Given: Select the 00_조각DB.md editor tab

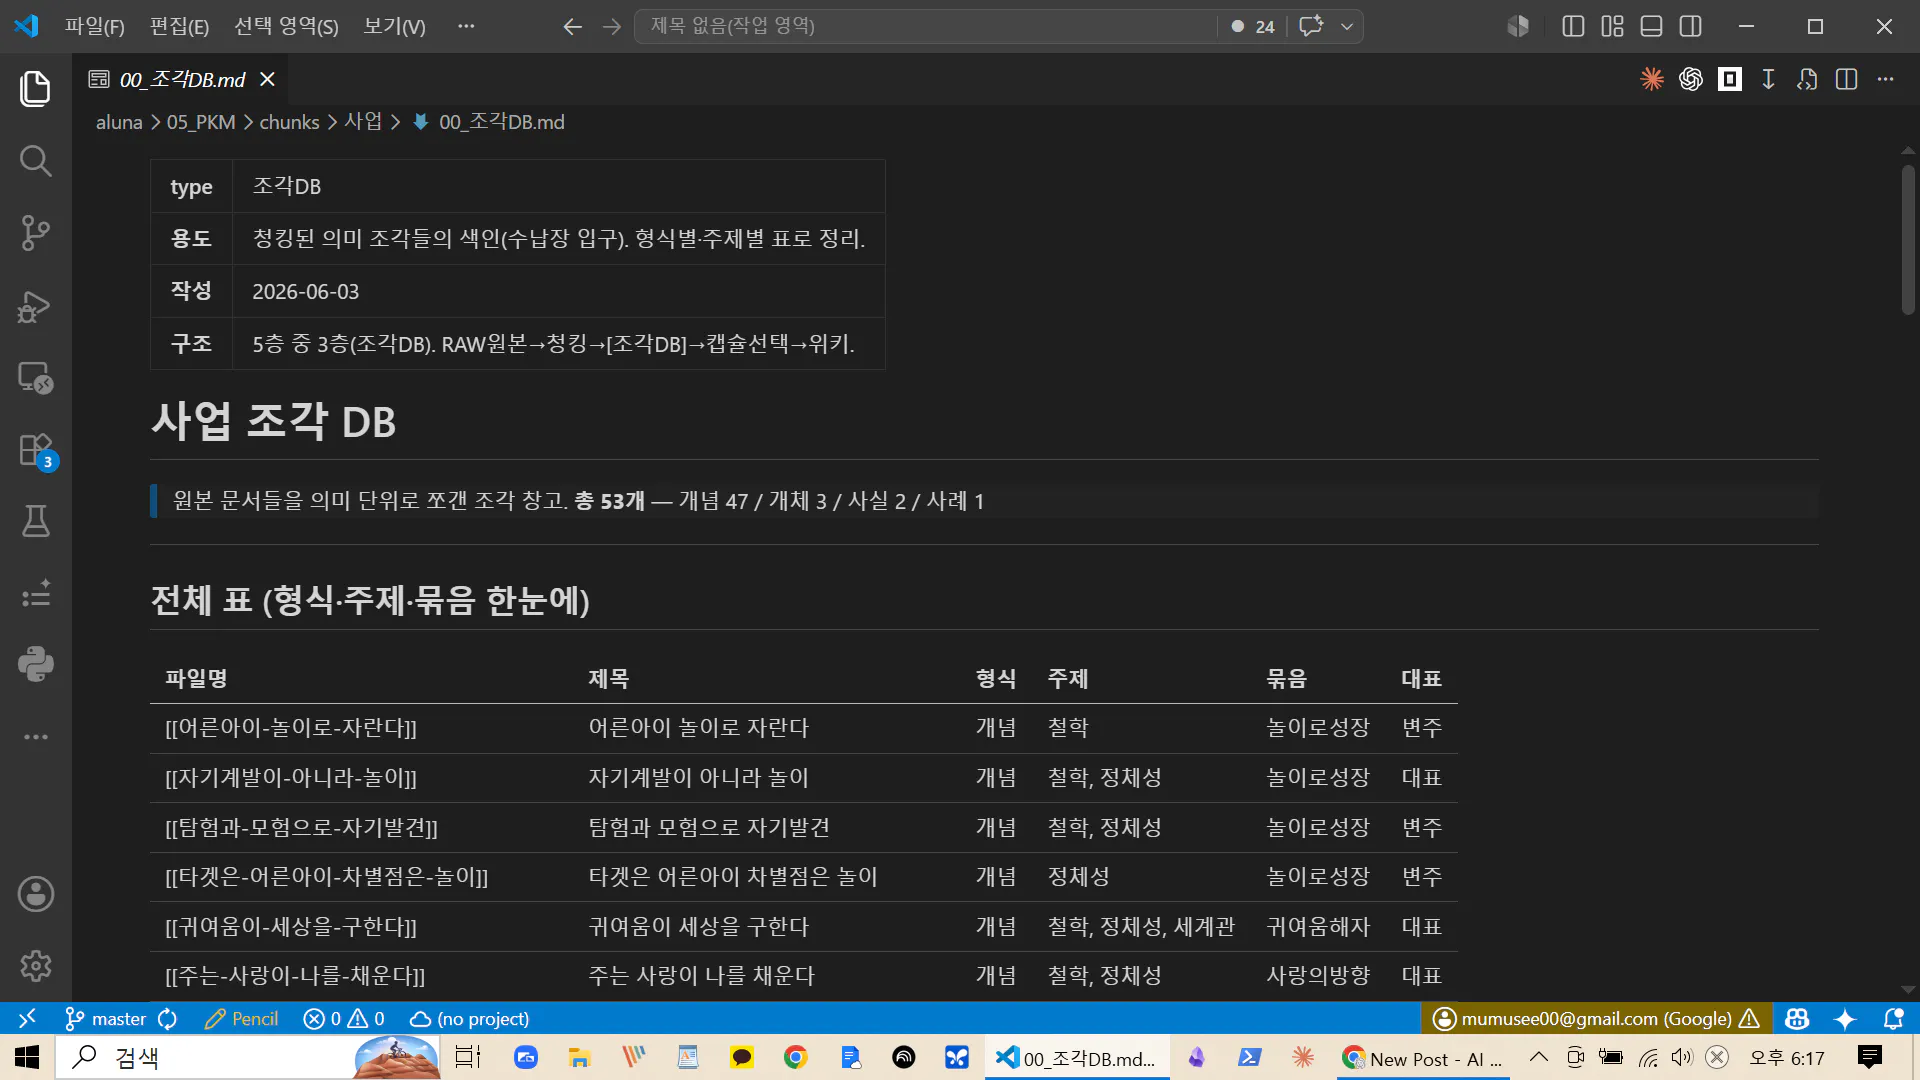Looking at the screenshot, I should 182,79.
